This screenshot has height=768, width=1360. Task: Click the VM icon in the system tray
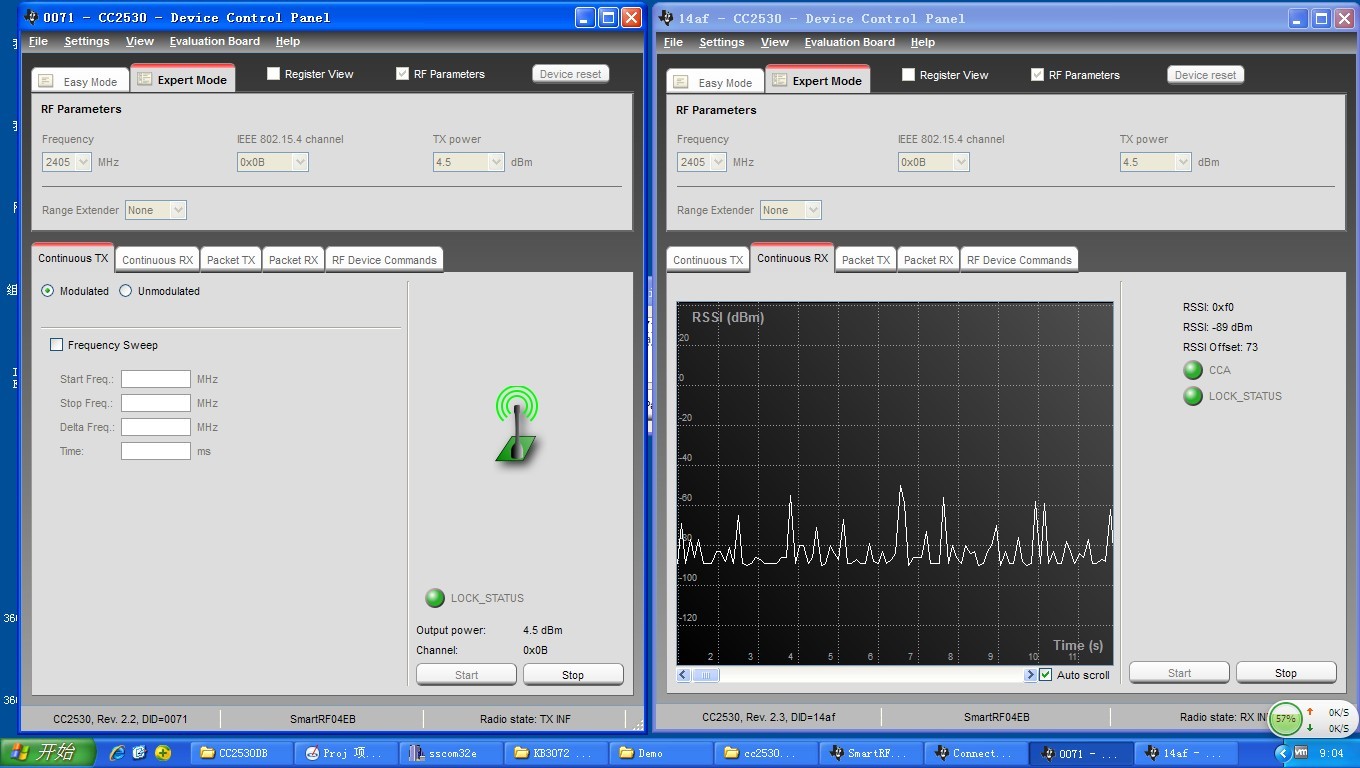pos(1301,752)
